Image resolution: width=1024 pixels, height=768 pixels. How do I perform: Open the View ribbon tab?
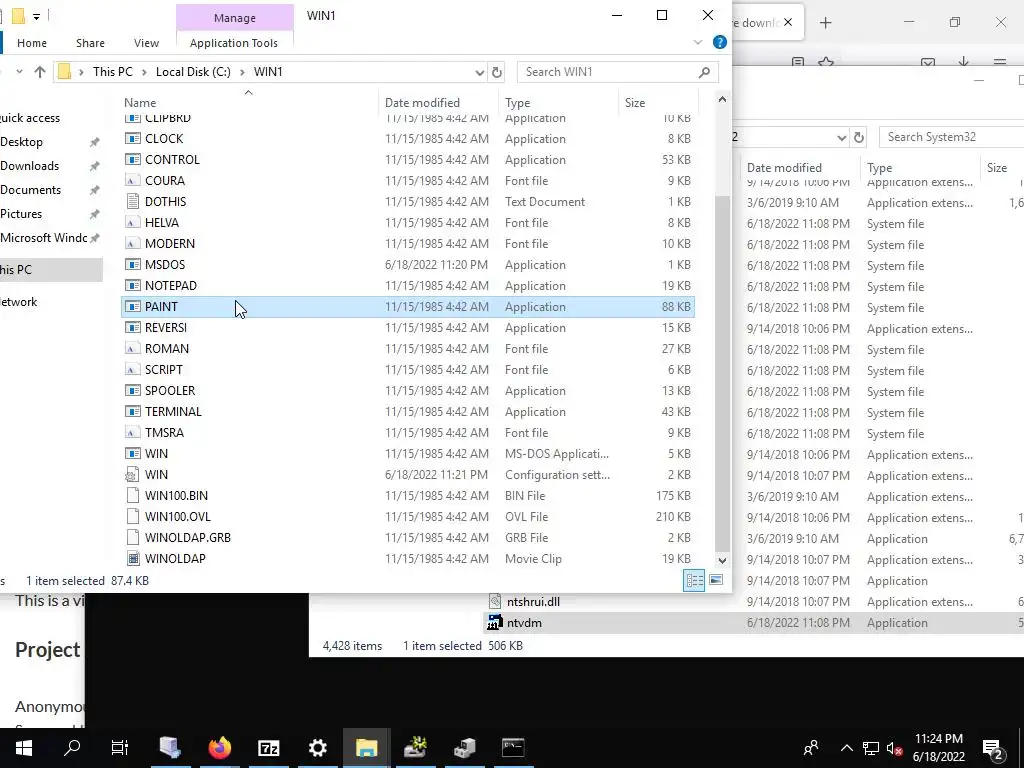(x=146, y=43)
